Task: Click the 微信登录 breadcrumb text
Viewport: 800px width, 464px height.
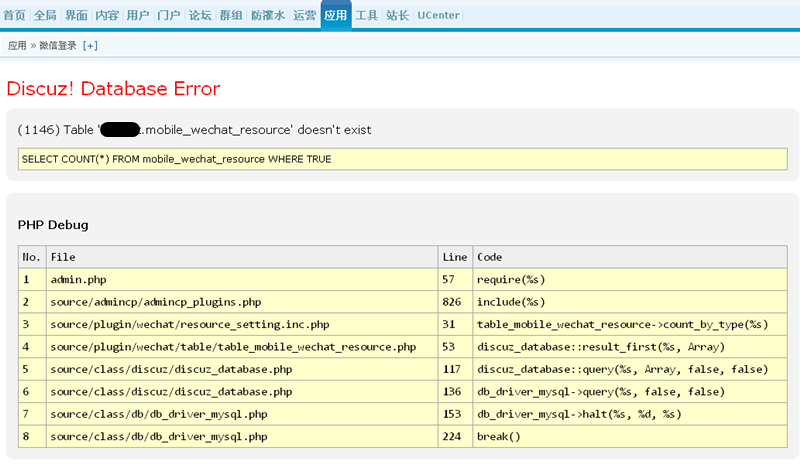Action: pos(58,46)
